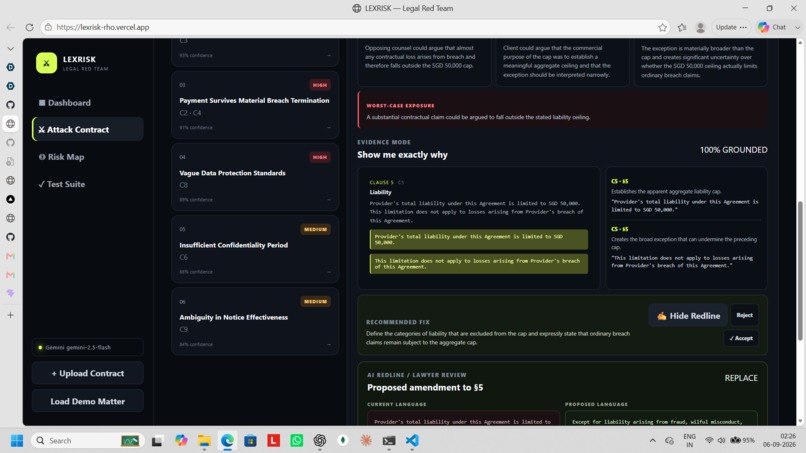View site information icon in address bar
Screen dimensions: 806x453
pyautogui.click(x=48, y=27)
